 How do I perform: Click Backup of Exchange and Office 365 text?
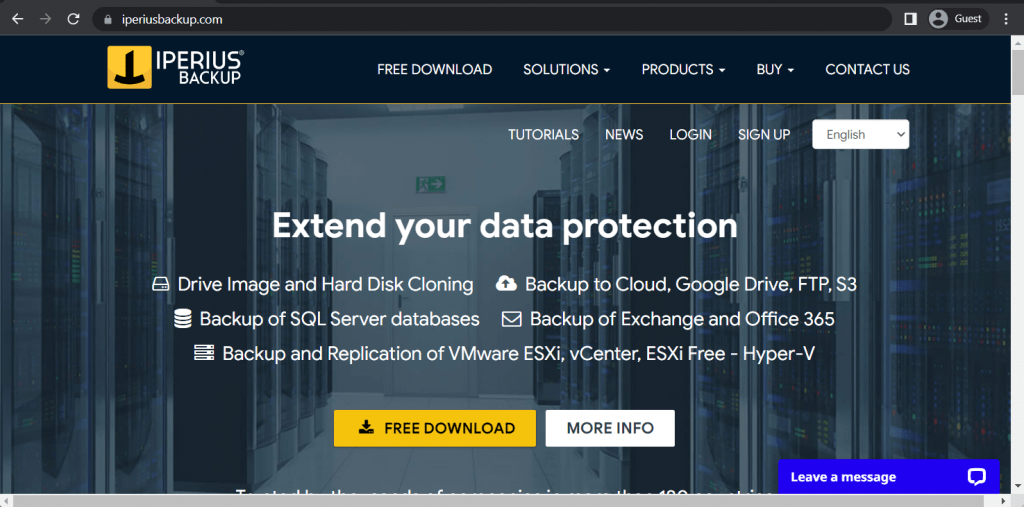pos(682,319)
